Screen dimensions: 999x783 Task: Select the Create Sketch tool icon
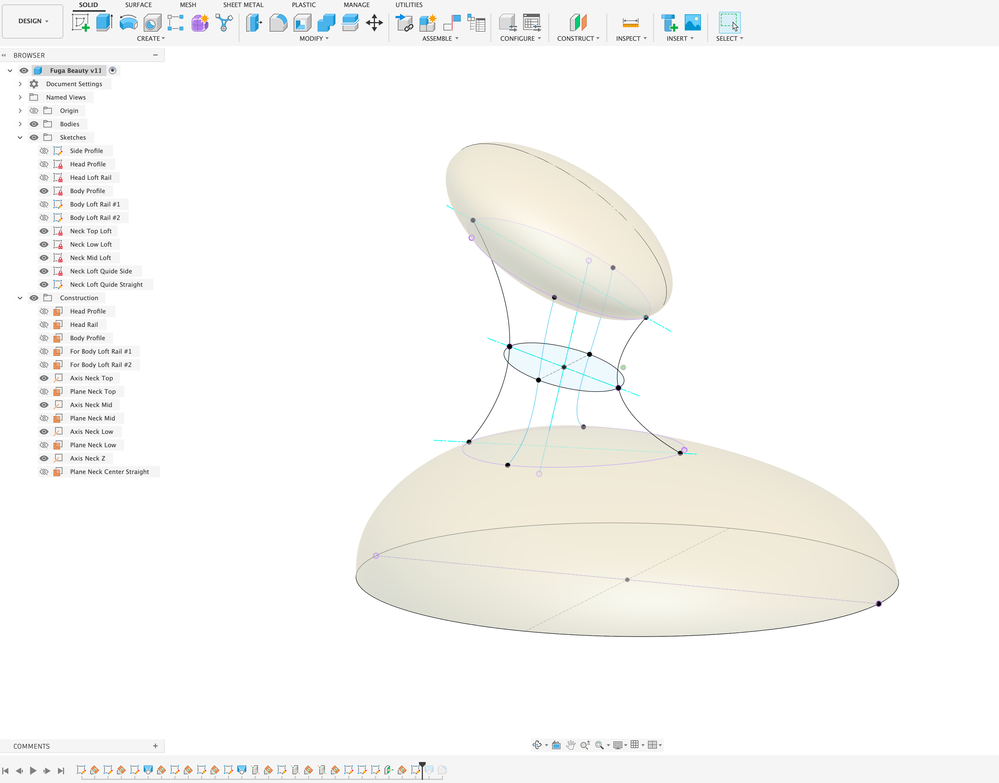[81, 23]
